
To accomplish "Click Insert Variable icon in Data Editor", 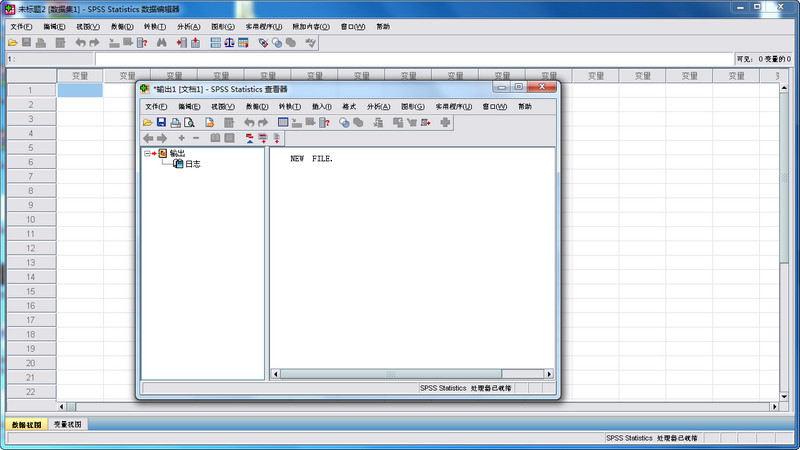I will click(195, 43).
